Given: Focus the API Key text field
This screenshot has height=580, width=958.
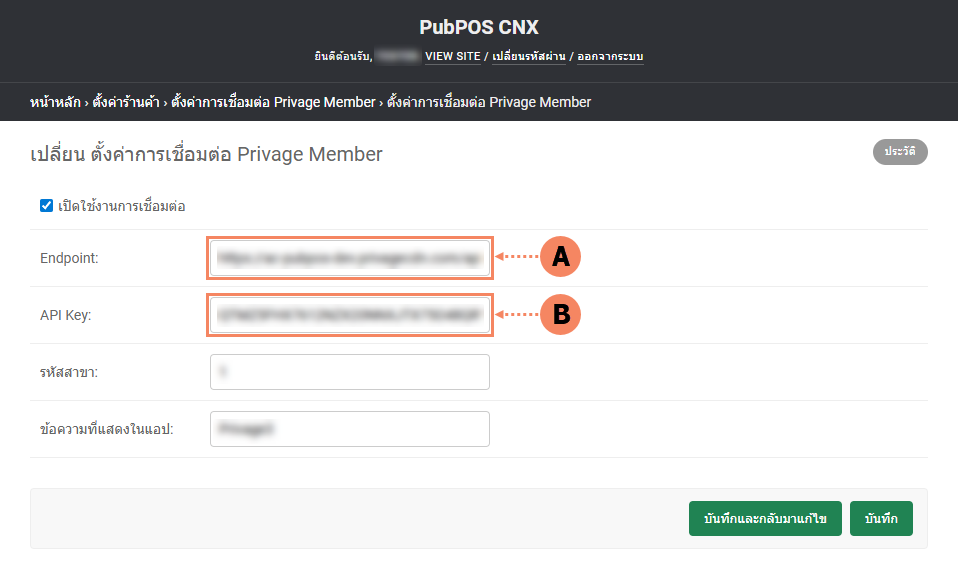Looking at the screenshot, I should (350, 315).
